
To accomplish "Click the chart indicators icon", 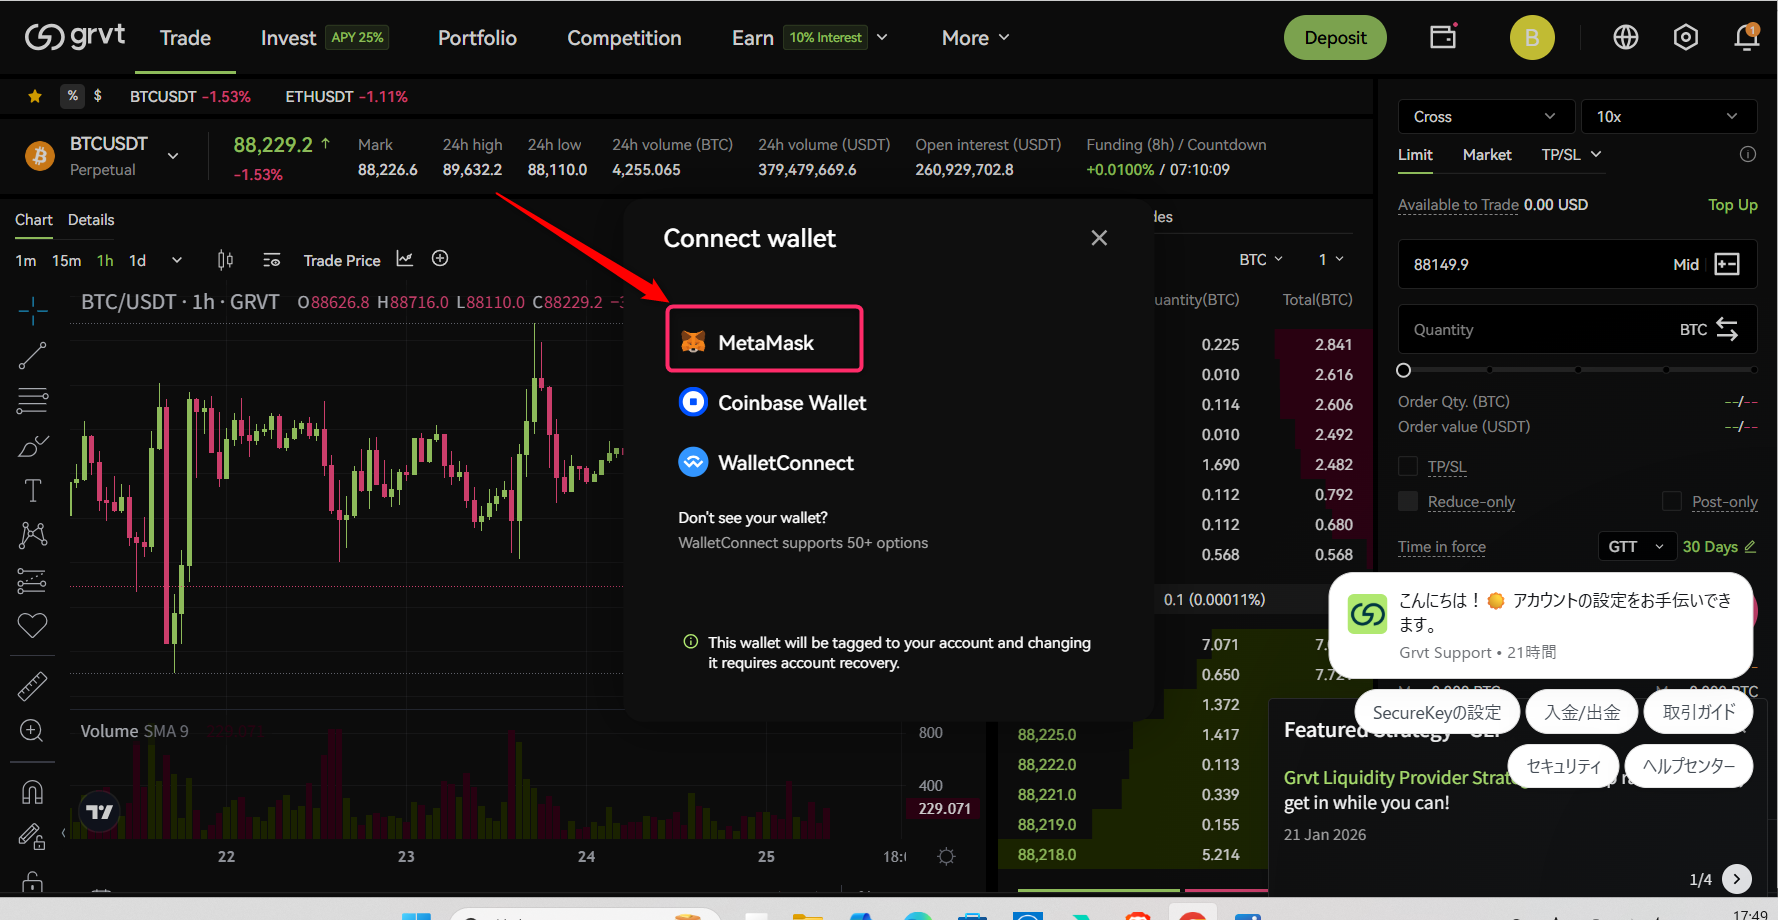I will pyautogui.click(x=404, y=259).
